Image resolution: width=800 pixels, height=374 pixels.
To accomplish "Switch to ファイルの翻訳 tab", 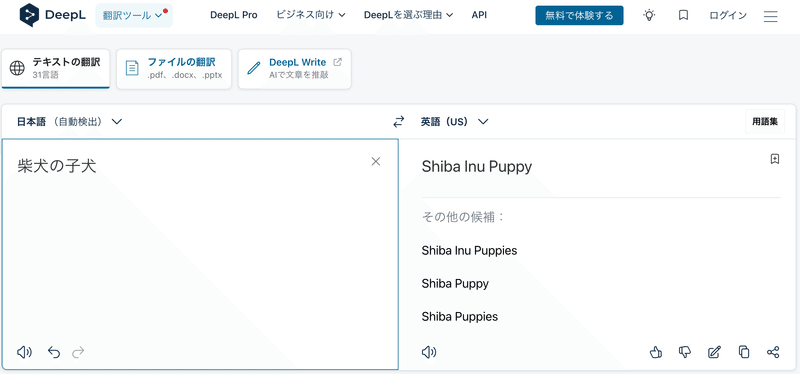I will coord(173,69).
